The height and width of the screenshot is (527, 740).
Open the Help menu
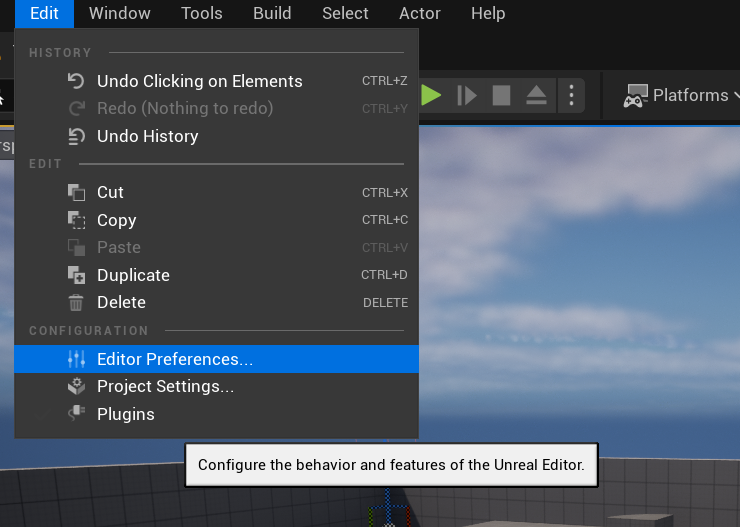pyautogui.click(x=488, y=13)
